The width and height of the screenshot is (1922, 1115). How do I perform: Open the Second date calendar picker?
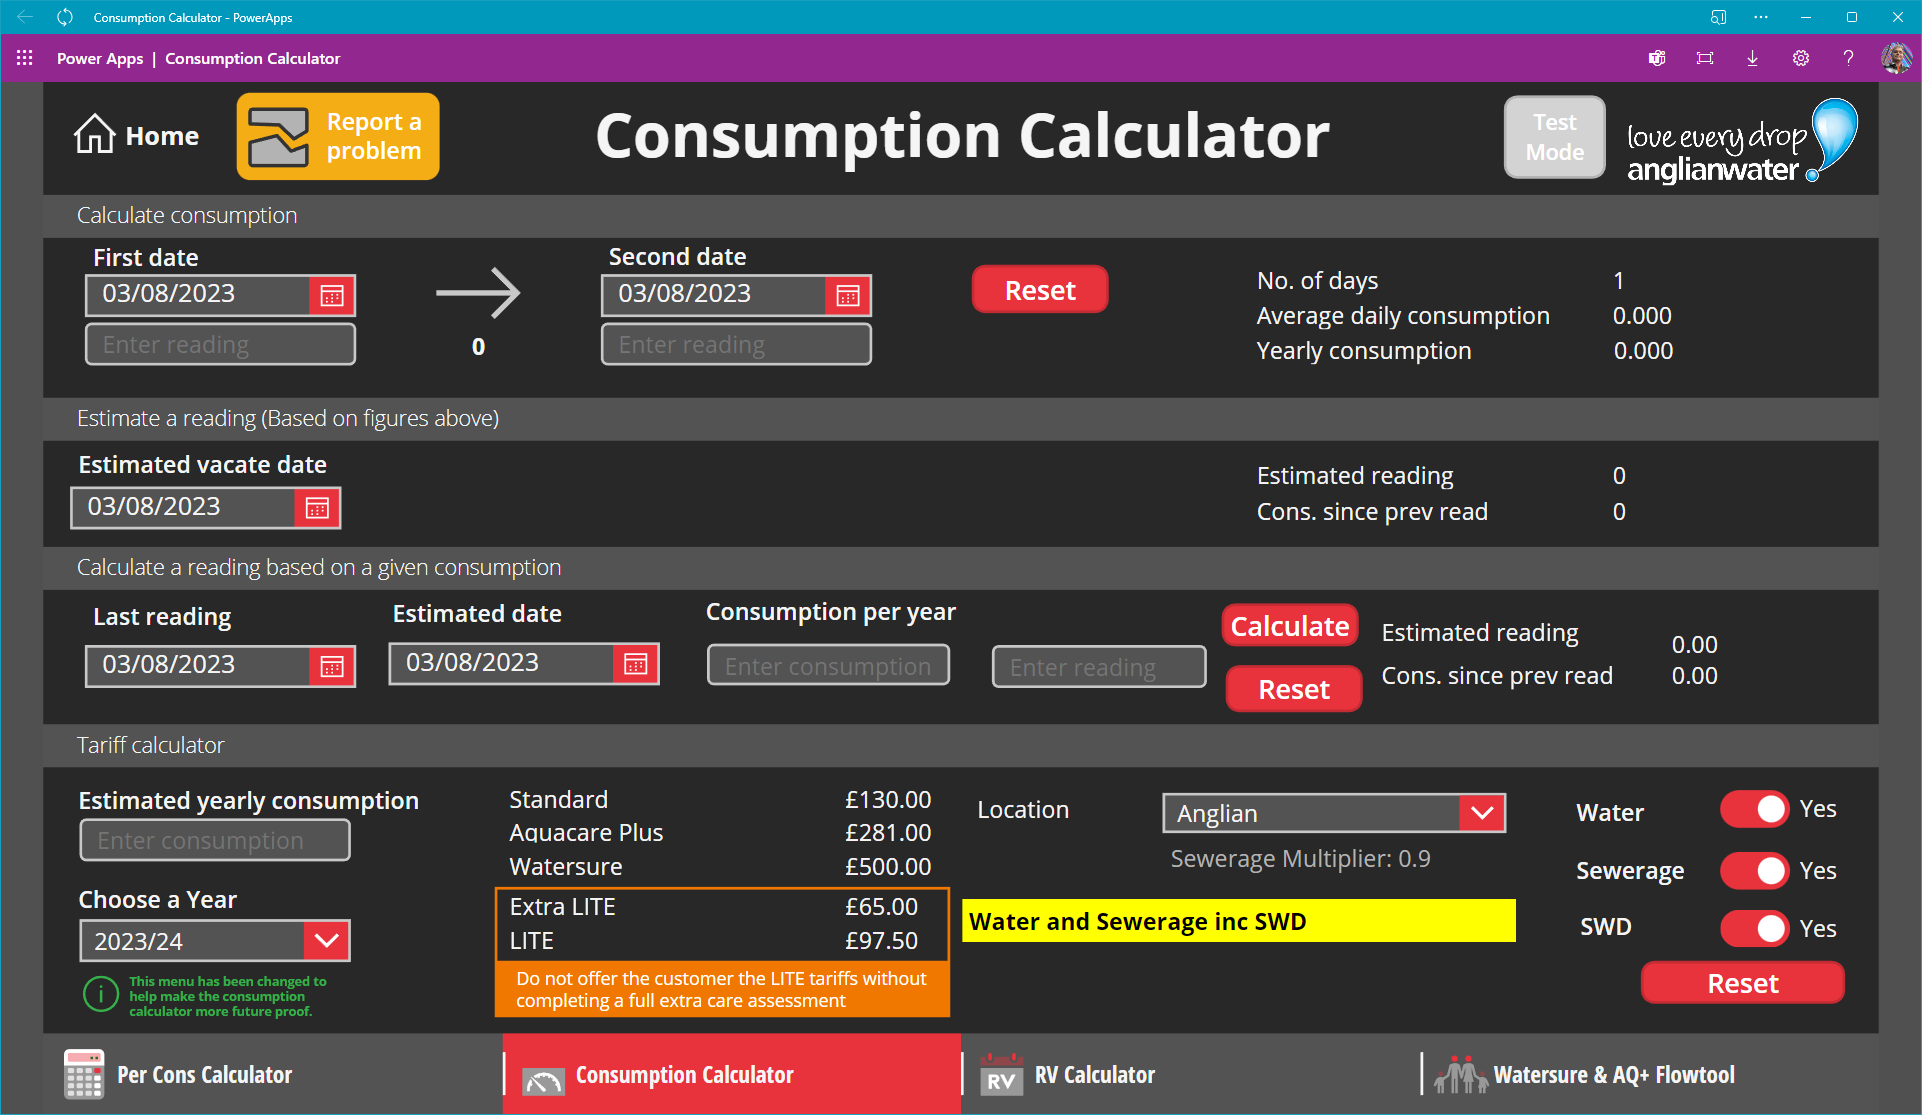pyautogui.click(x=848, y=296)
